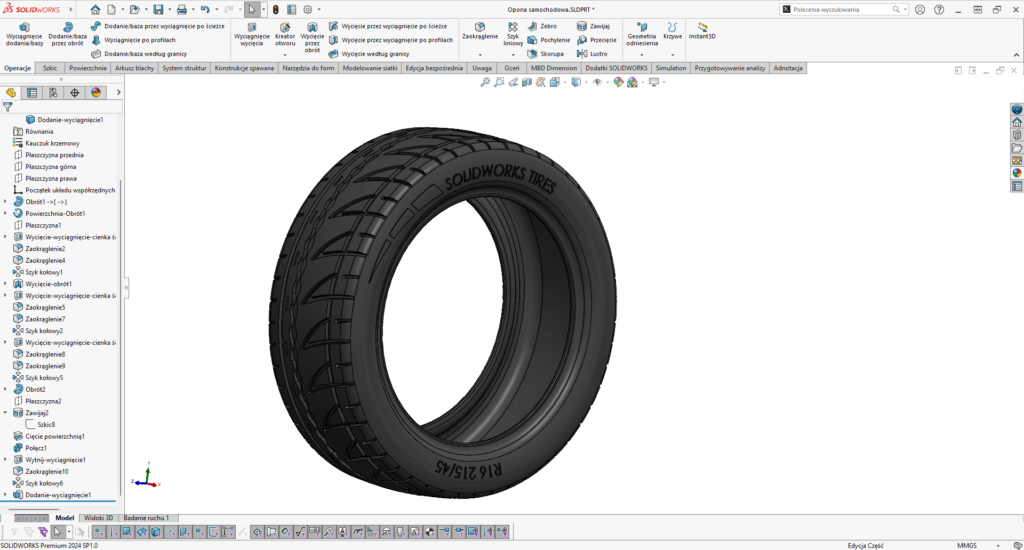Expand Powierzchnia-Obrót1 node
The height and width of the screenshot is (550, 1024).
(x=5, y=214)
